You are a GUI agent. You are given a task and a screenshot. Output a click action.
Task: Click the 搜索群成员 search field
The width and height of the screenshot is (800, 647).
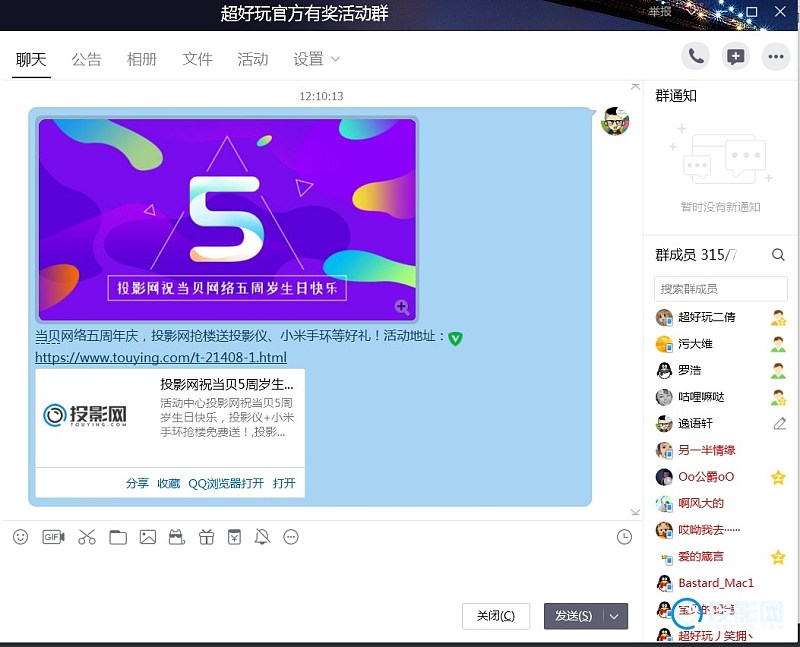coord(720,289)
